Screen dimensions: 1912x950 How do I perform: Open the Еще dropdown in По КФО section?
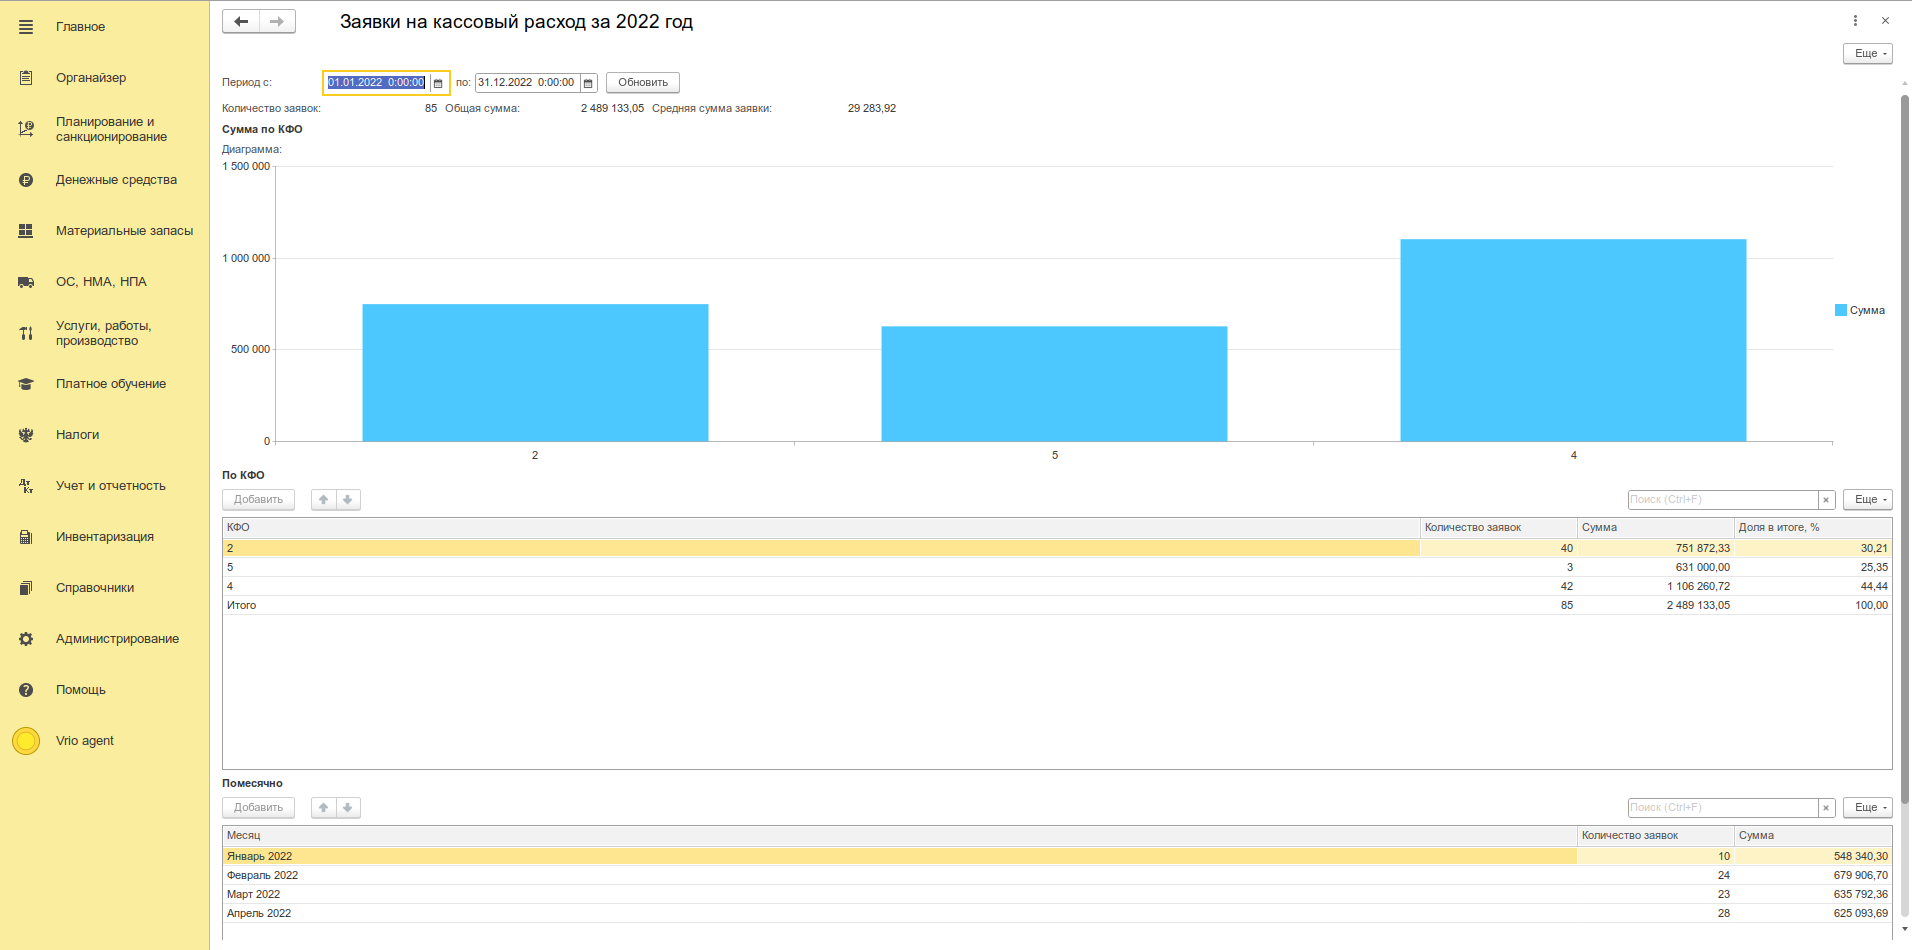coord(1868,500)
